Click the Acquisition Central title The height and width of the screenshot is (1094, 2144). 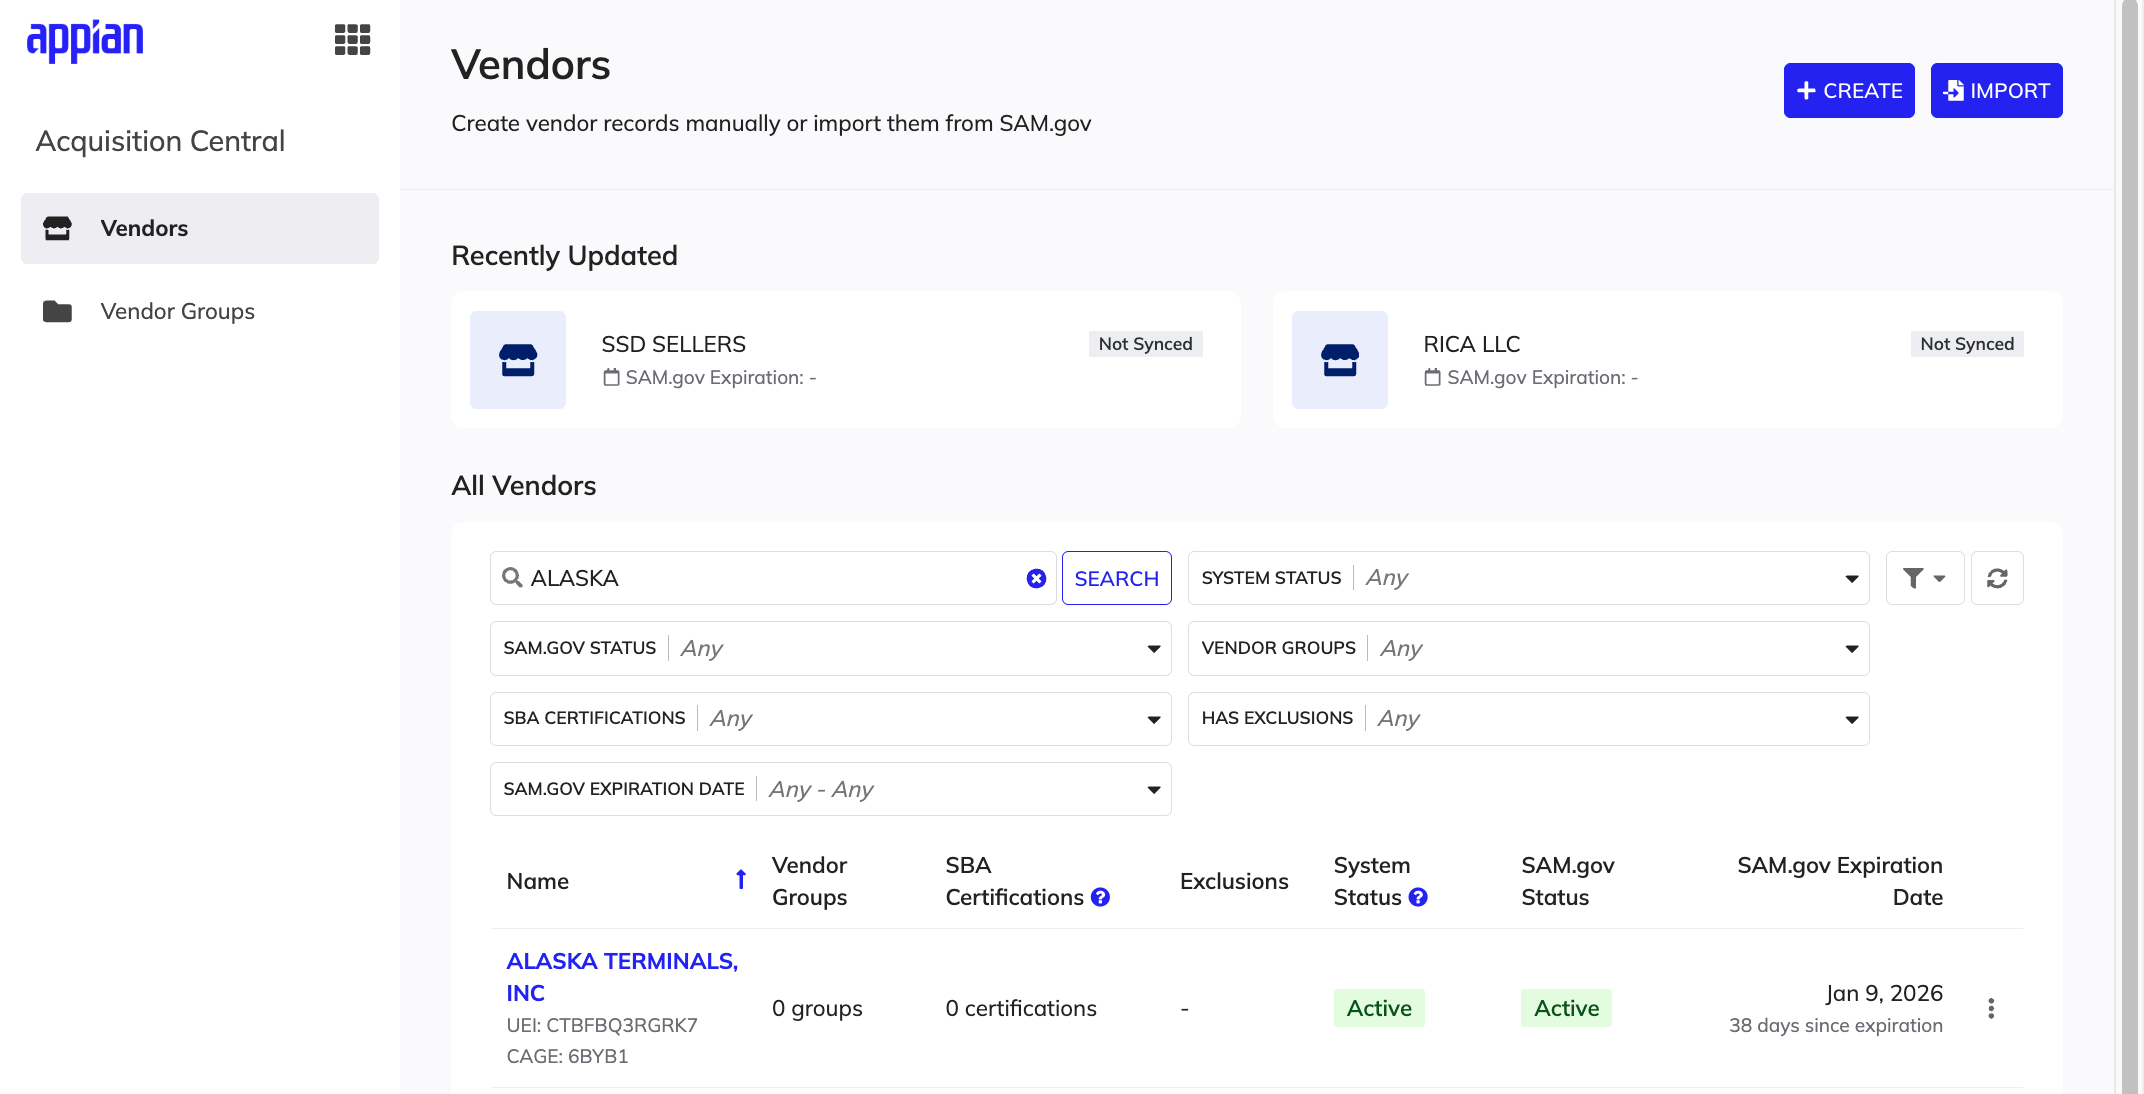[160, 141]
